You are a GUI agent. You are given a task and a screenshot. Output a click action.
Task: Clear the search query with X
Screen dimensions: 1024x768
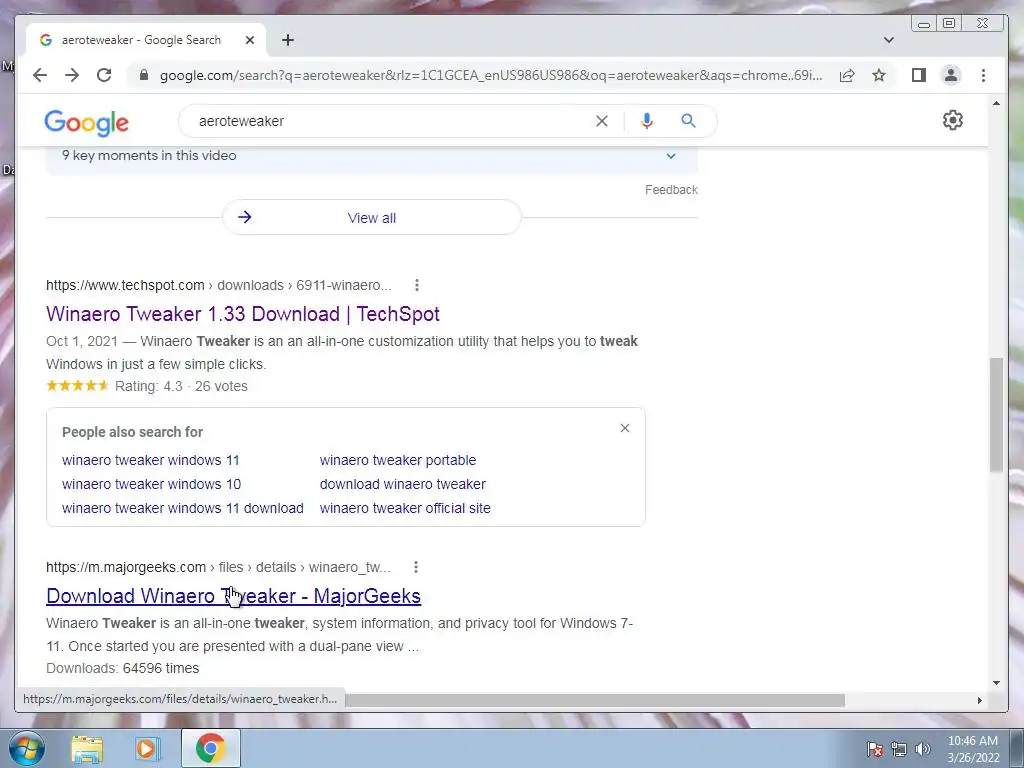601,121
